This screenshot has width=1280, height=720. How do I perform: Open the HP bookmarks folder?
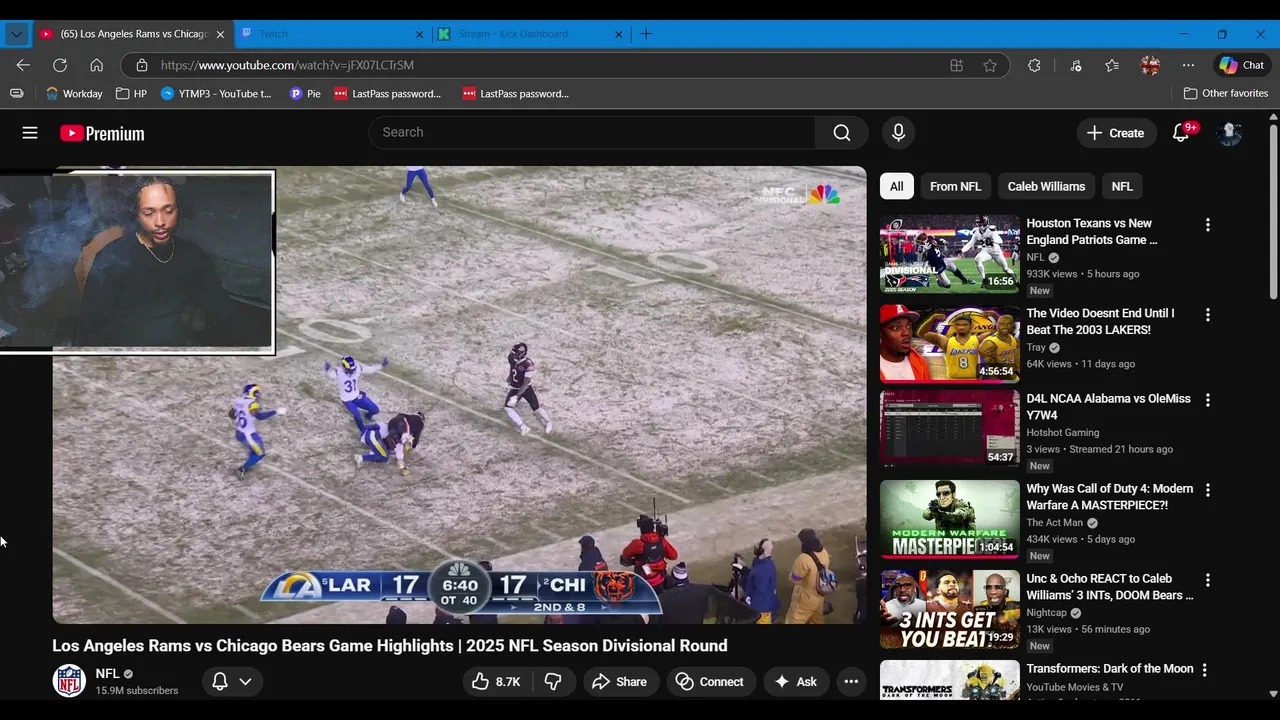131,94
